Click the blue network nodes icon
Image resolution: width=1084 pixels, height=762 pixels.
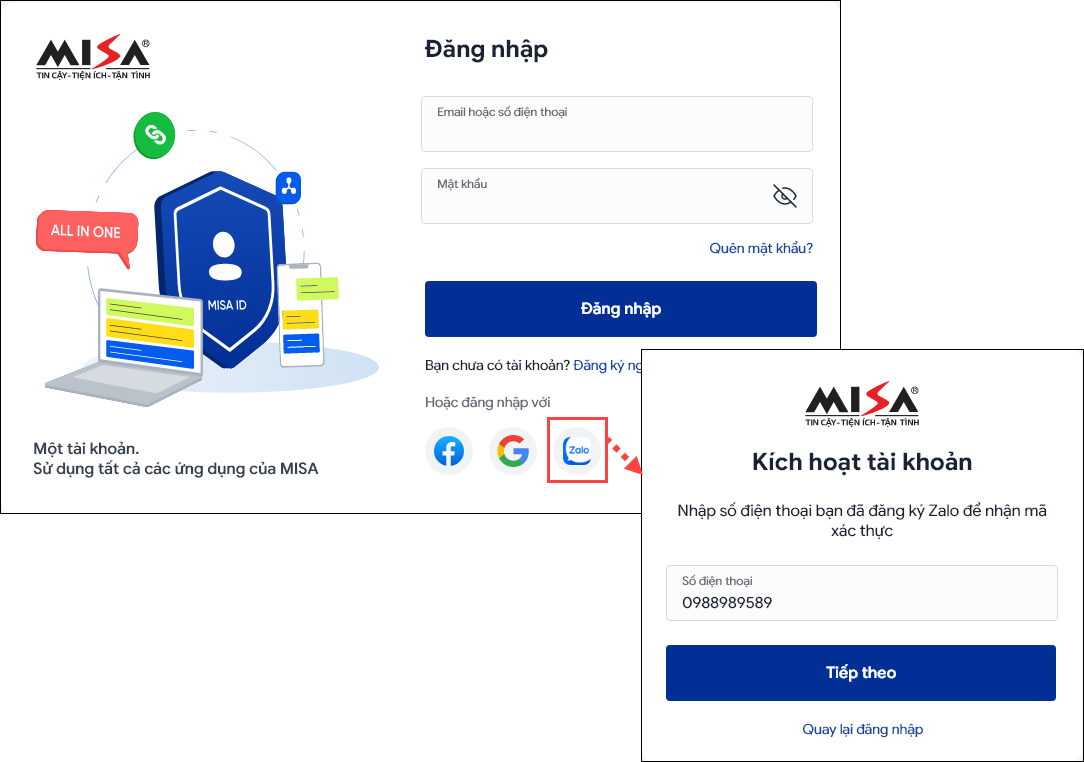tap(288, 187)
